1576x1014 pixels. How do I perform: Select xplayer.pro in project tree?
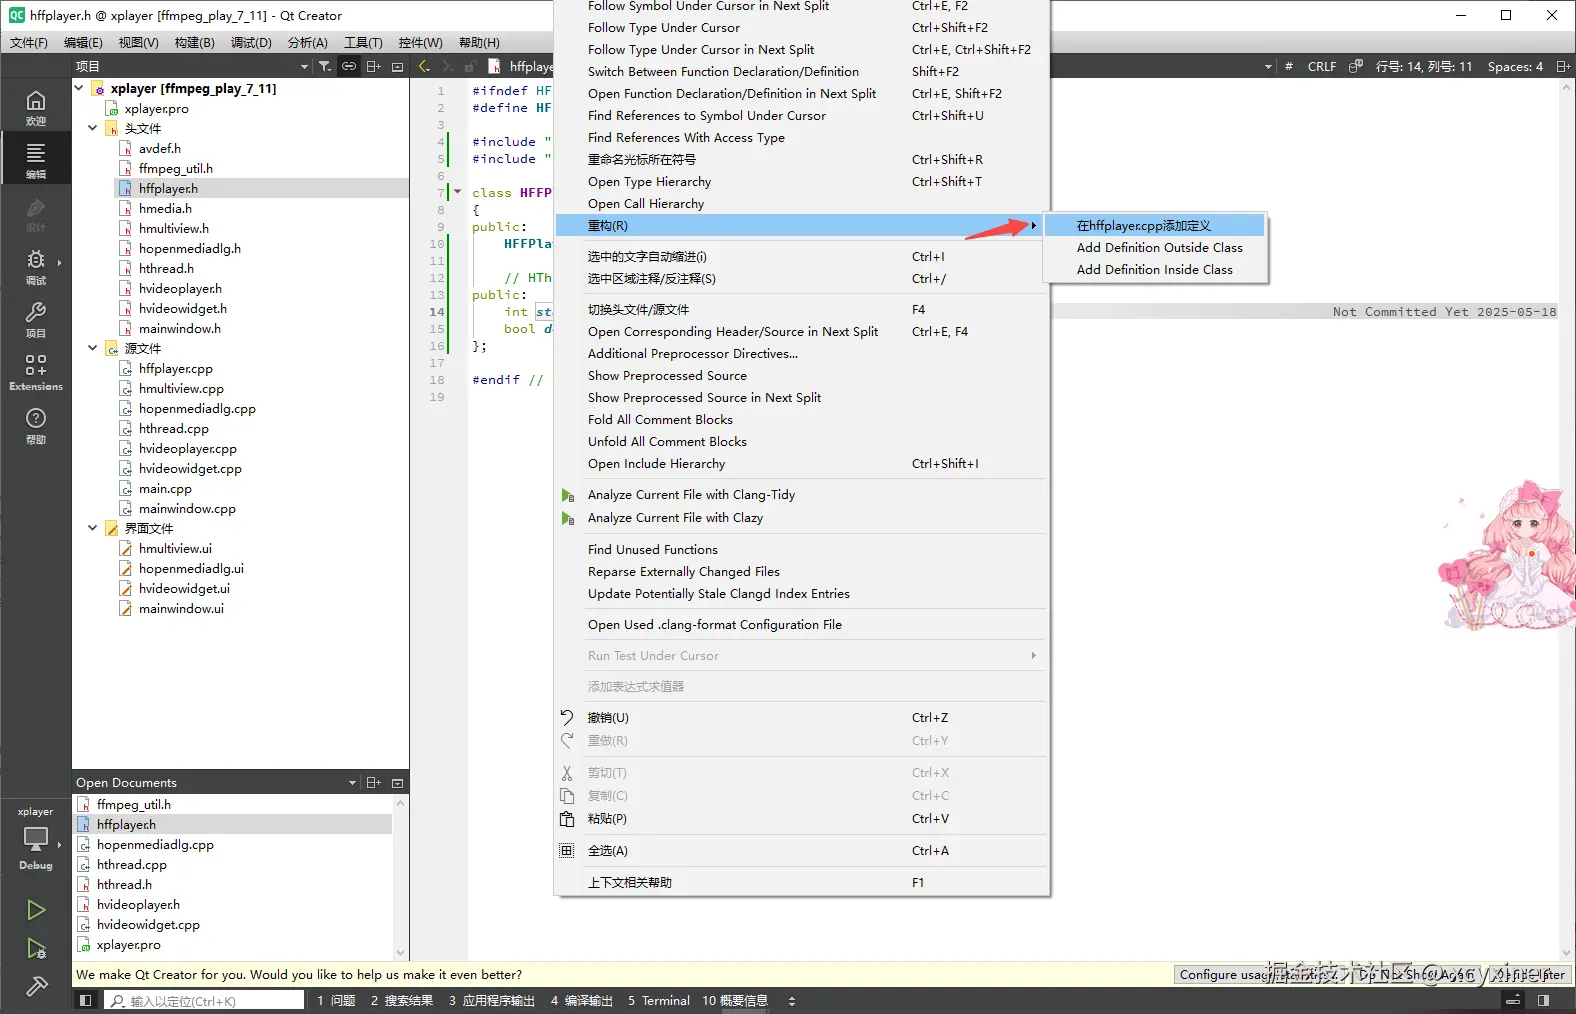click(156, 108)
